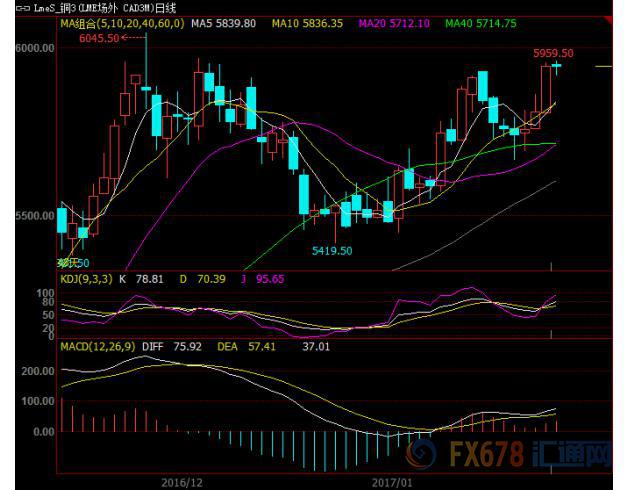Click the KDJ axis label 80

48,302
